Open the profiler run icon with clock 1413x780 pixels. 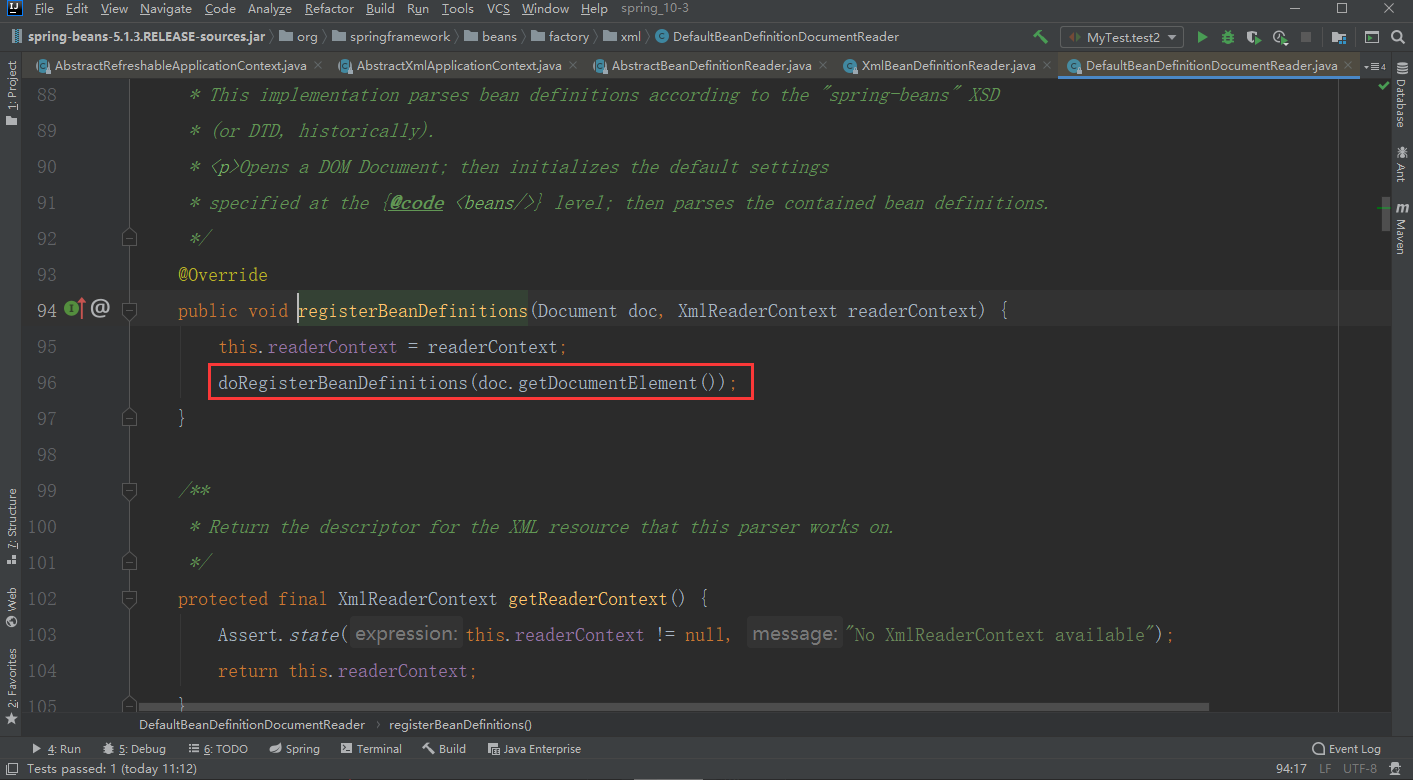point(1280,37)
